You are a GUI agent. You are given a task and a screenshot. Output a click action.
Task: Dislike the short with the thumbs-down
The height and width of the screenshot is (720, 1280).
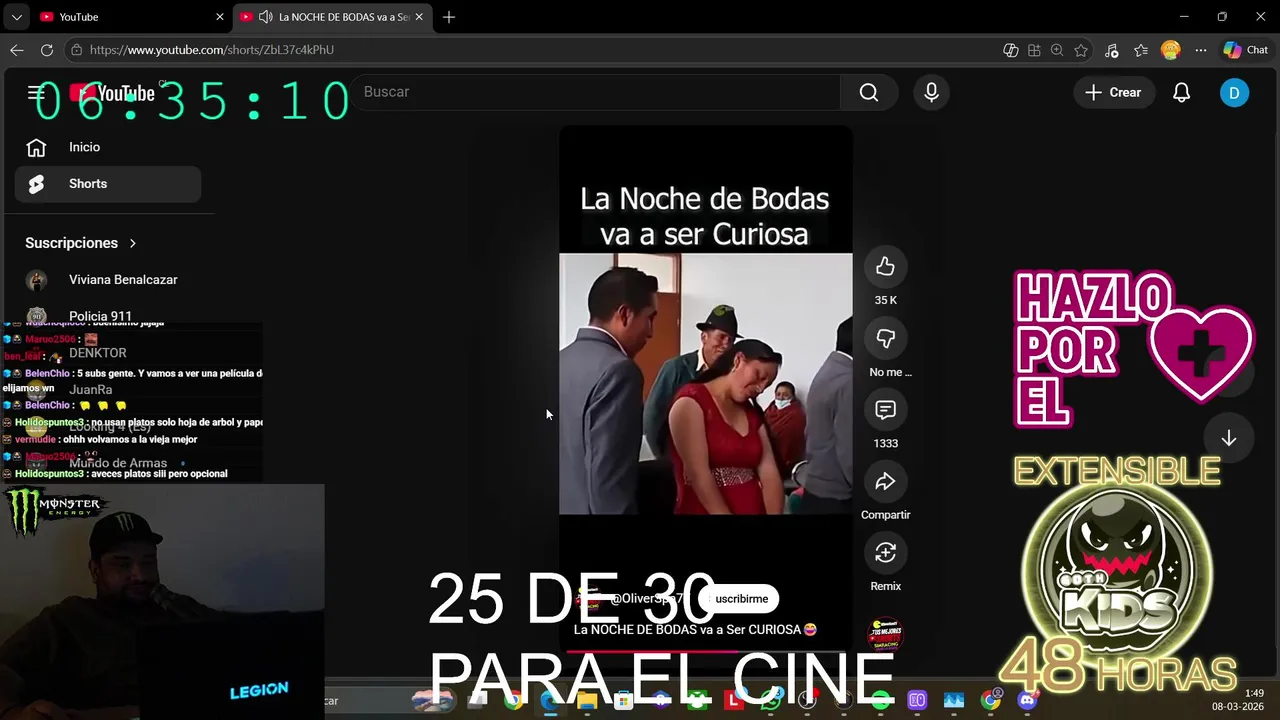(885, 338)
